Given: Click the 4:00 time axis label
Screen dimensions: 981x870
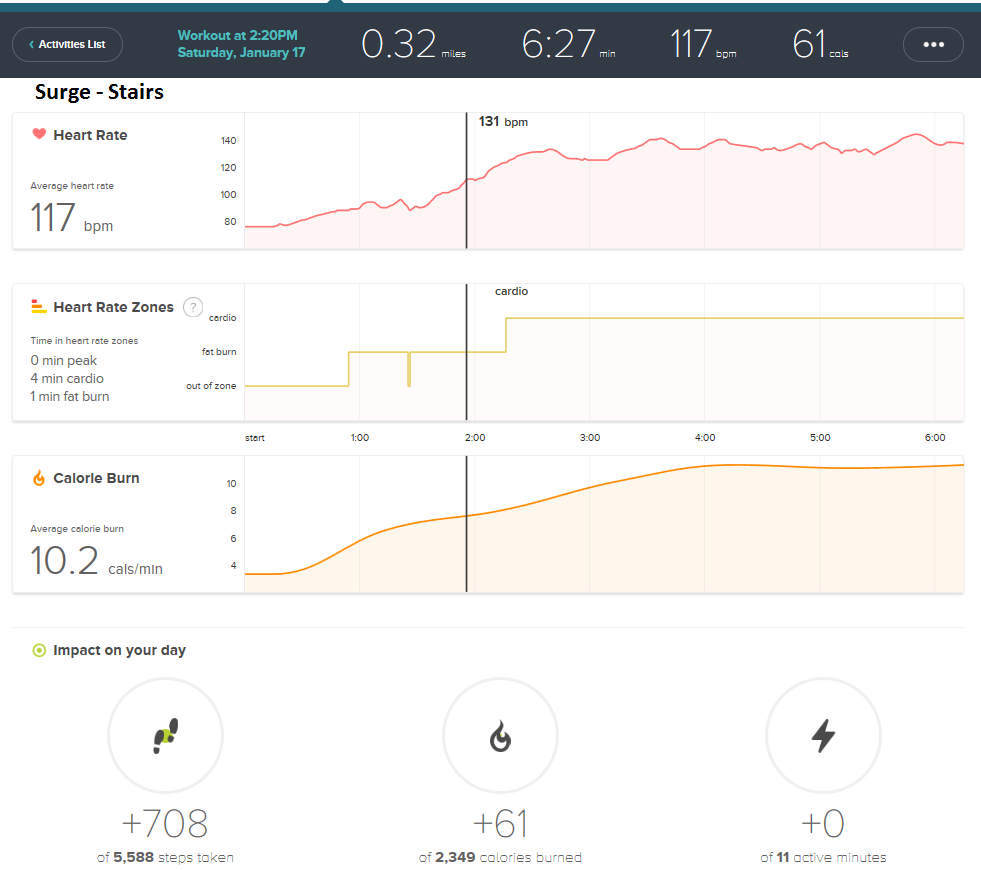Looking at the screenshot, I should 705,438.
